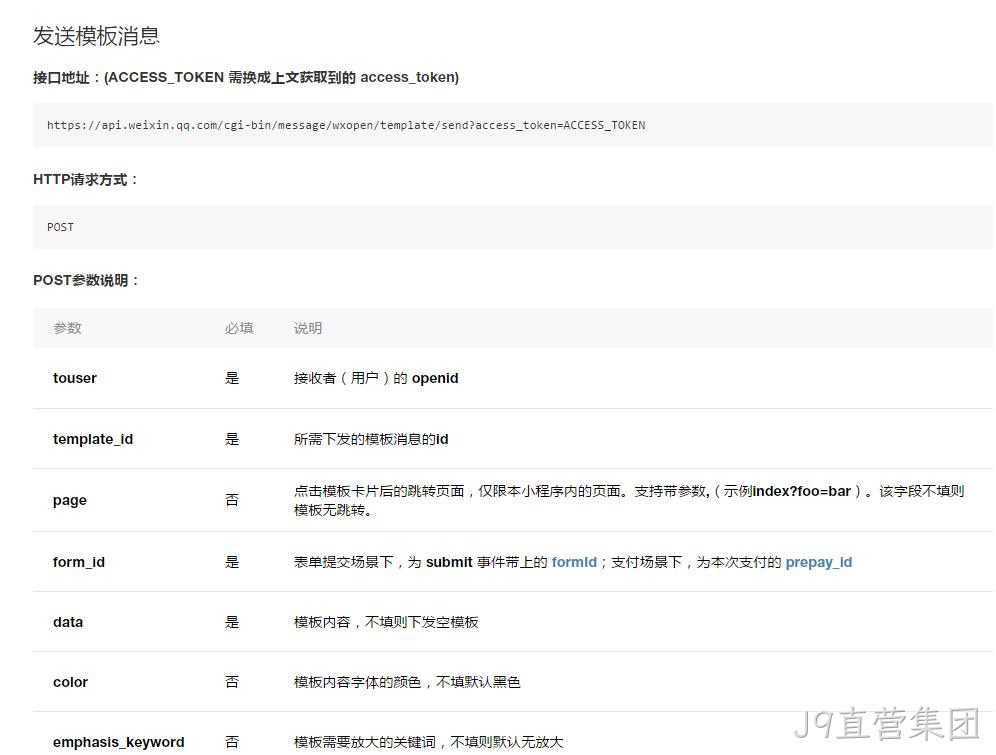Click the 否 cell in page row
Viewport: 996px width, 755px height.
pos(232,500)
